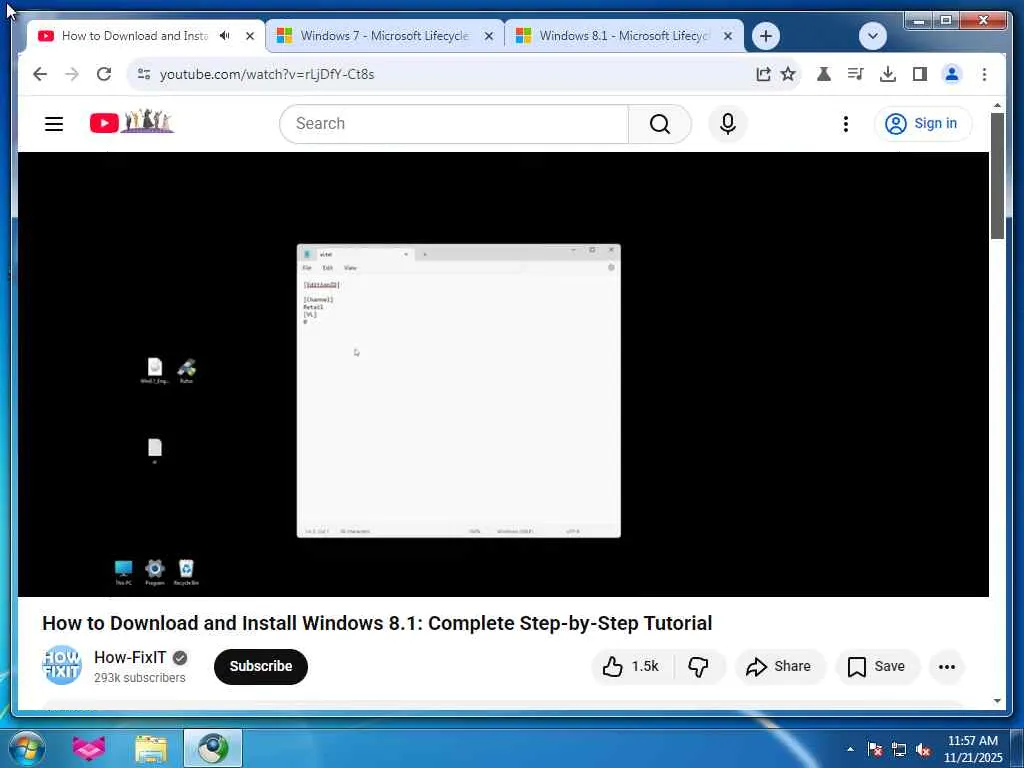Open a new browser tab
Viewport: 1024px width, 768px height.
coord(766,36)
